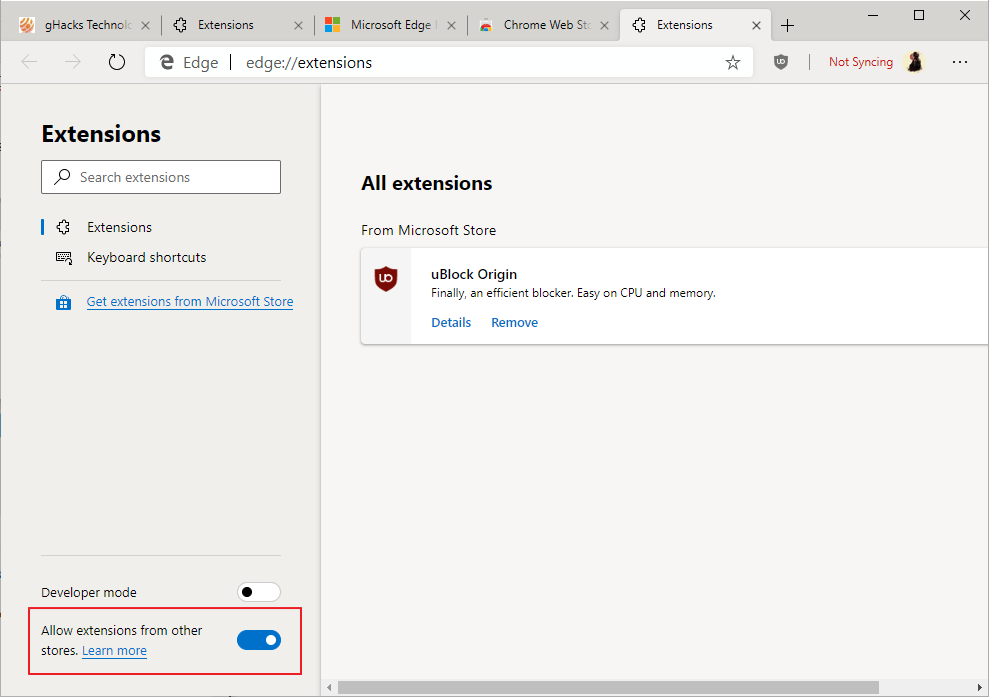This screenshot has height=697, width=989.
Task: Click the browser back arrow
Action: point(29,62)
